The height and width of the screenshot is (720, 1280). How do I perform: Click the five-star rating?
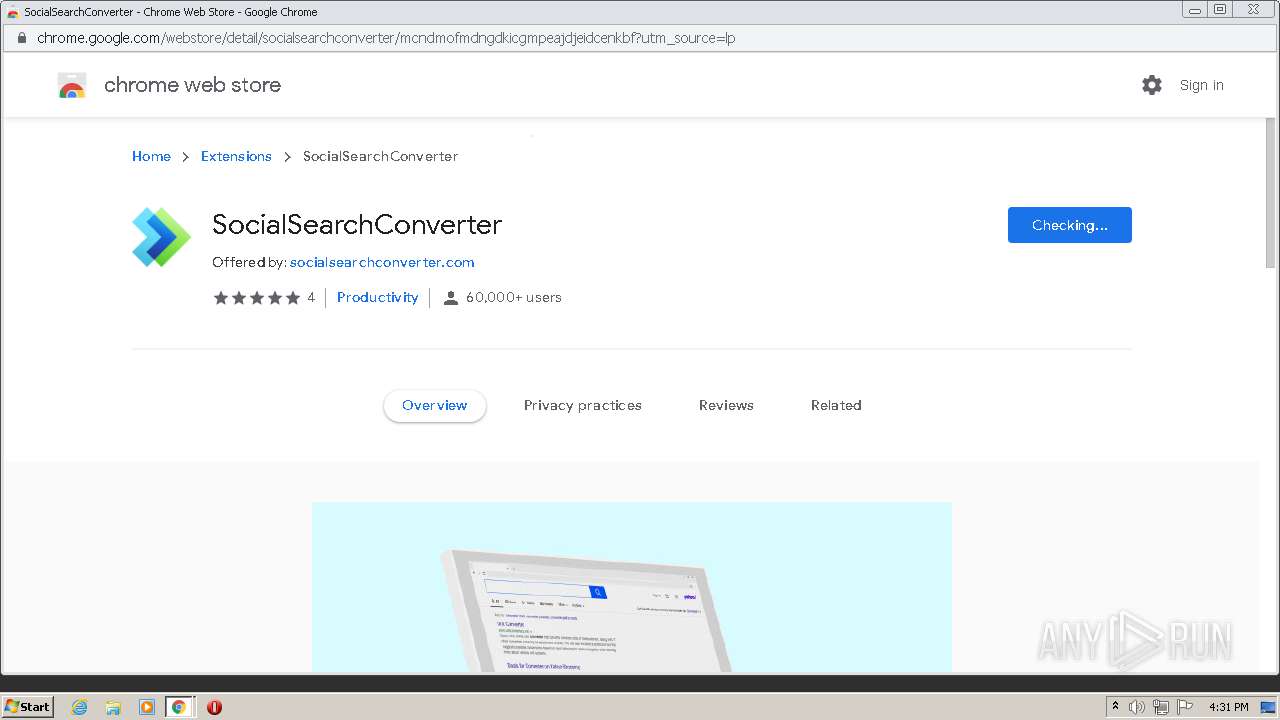[x=256, y=298]
